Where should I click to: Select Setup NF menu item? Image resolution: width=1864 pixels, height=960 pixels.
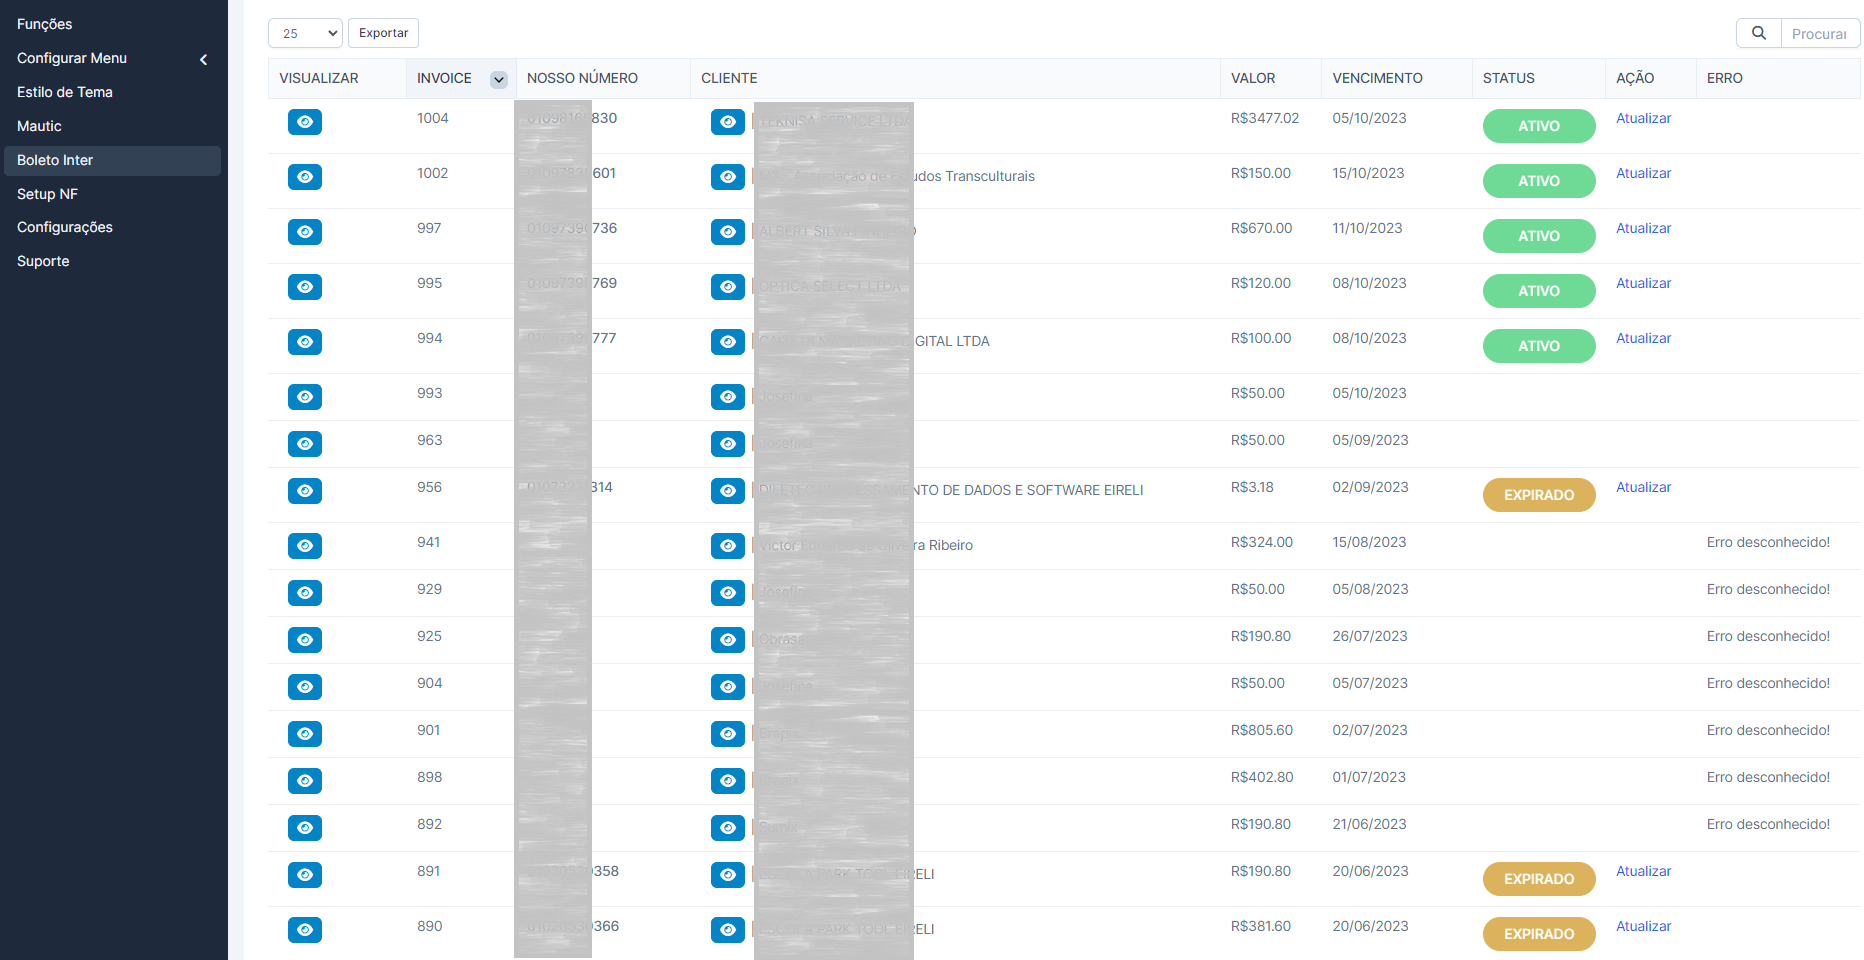coord(47,194)
